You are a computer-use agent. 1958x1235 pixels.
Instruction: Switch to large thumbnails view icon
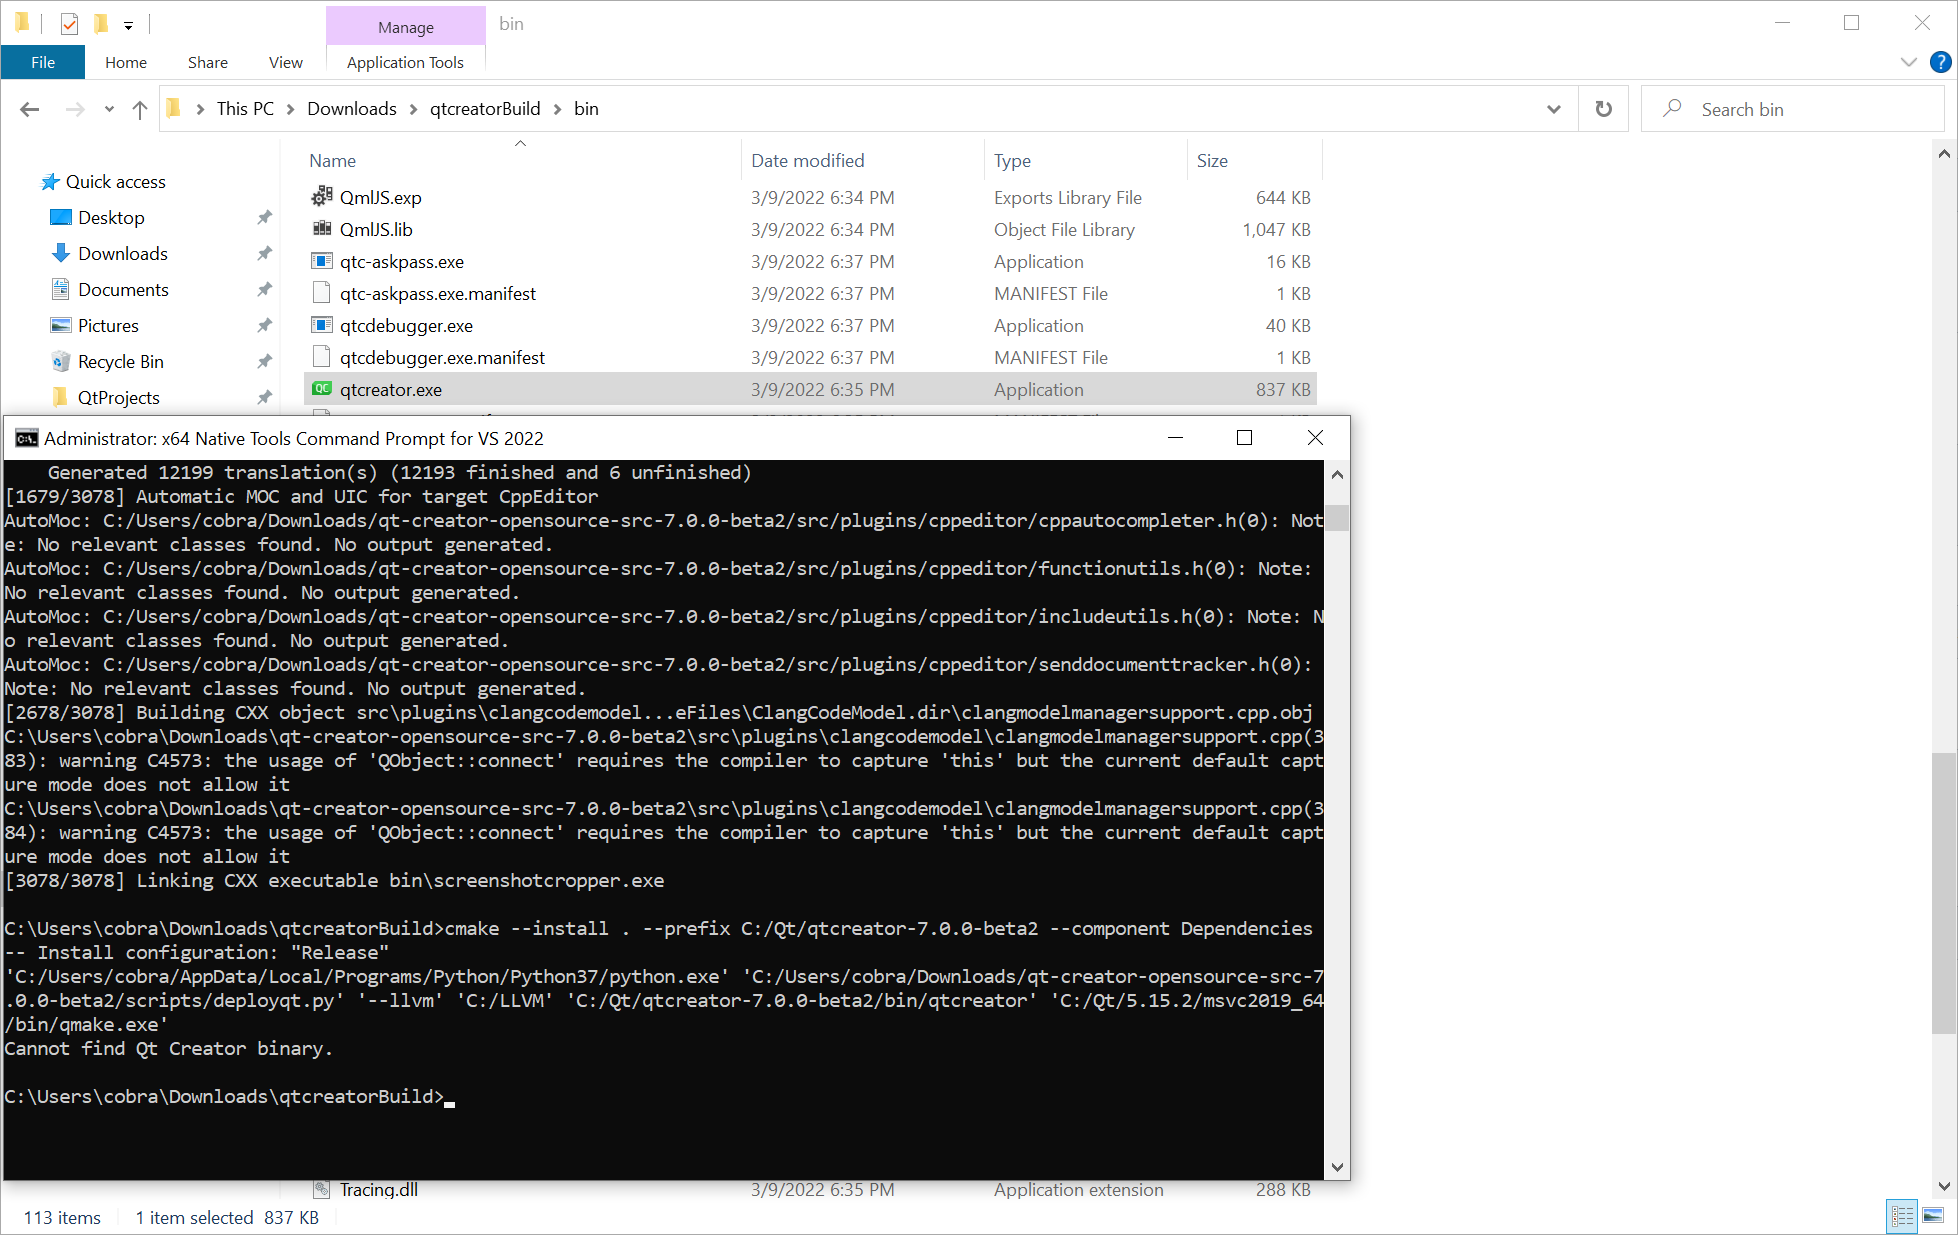click(x=1933, y=1216)
